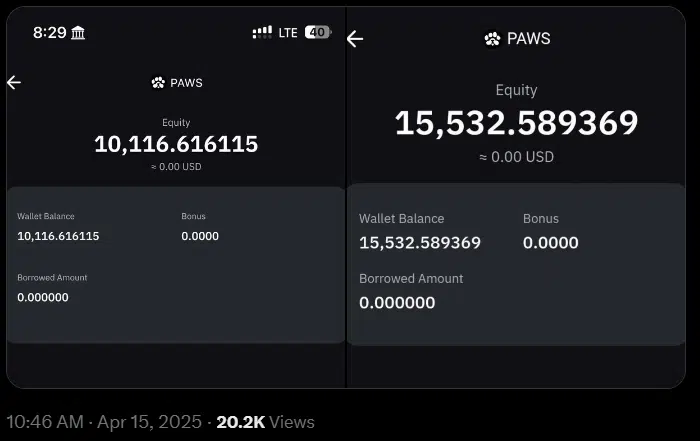Tap the LTE network indicator

(288, 32)
